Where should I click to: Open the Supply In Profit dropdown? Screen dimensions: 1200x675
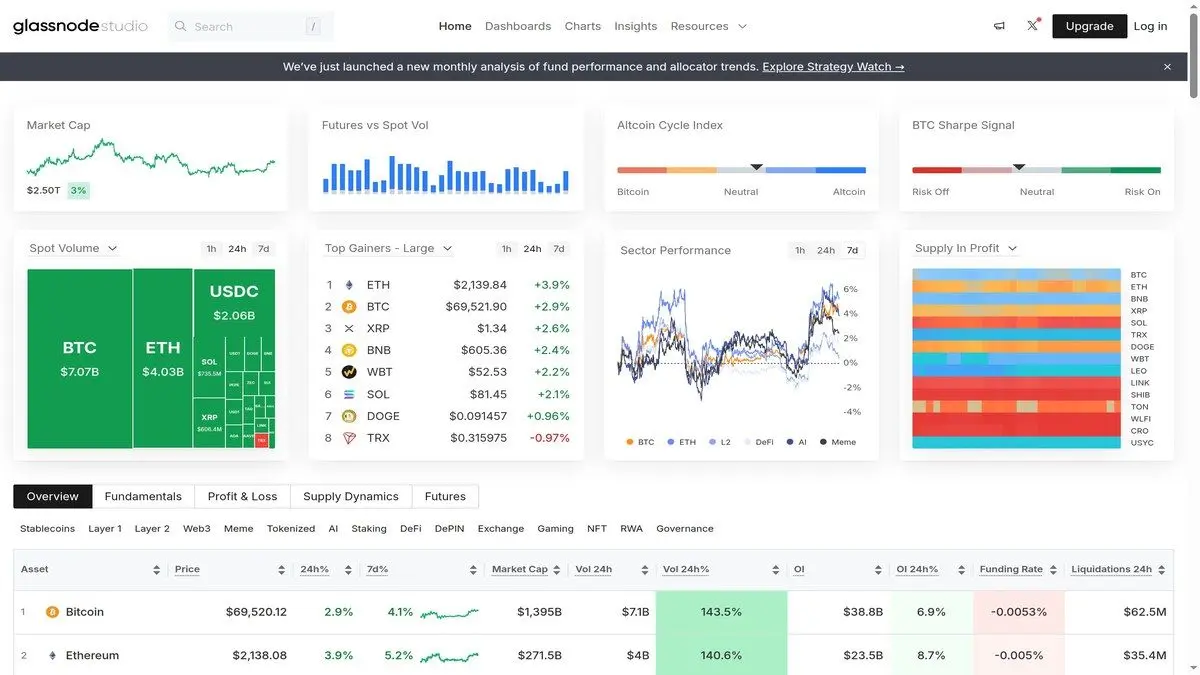[966, 248]
